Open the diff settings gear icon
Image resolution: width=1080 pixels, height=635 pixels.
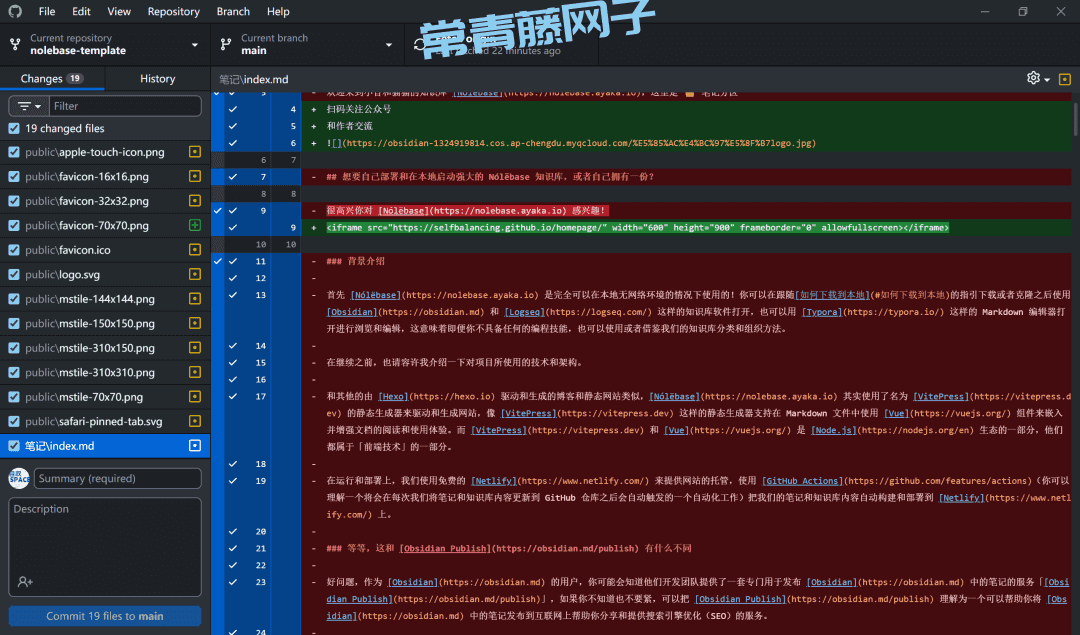tap(1033, 78)
